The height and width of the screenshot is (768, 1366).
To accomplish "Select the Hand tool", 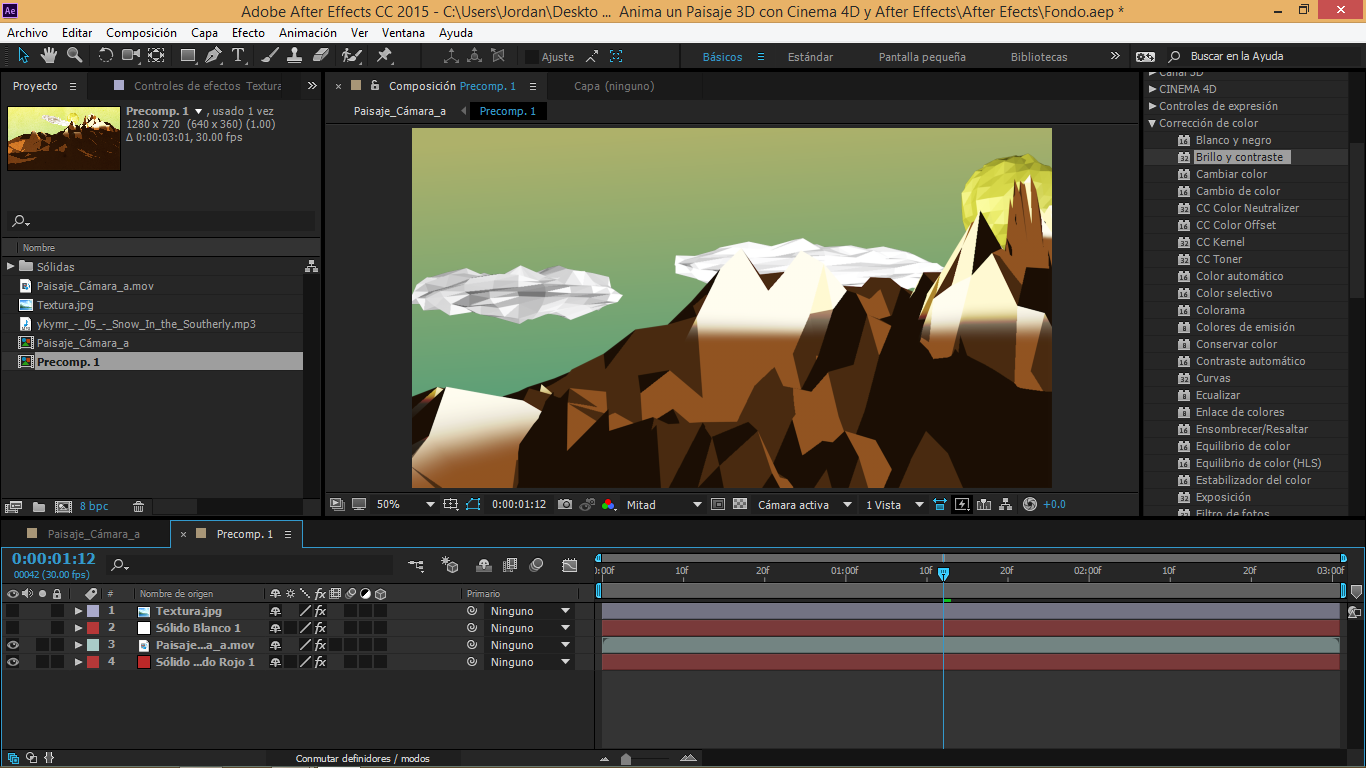I will tap(48, 56).
